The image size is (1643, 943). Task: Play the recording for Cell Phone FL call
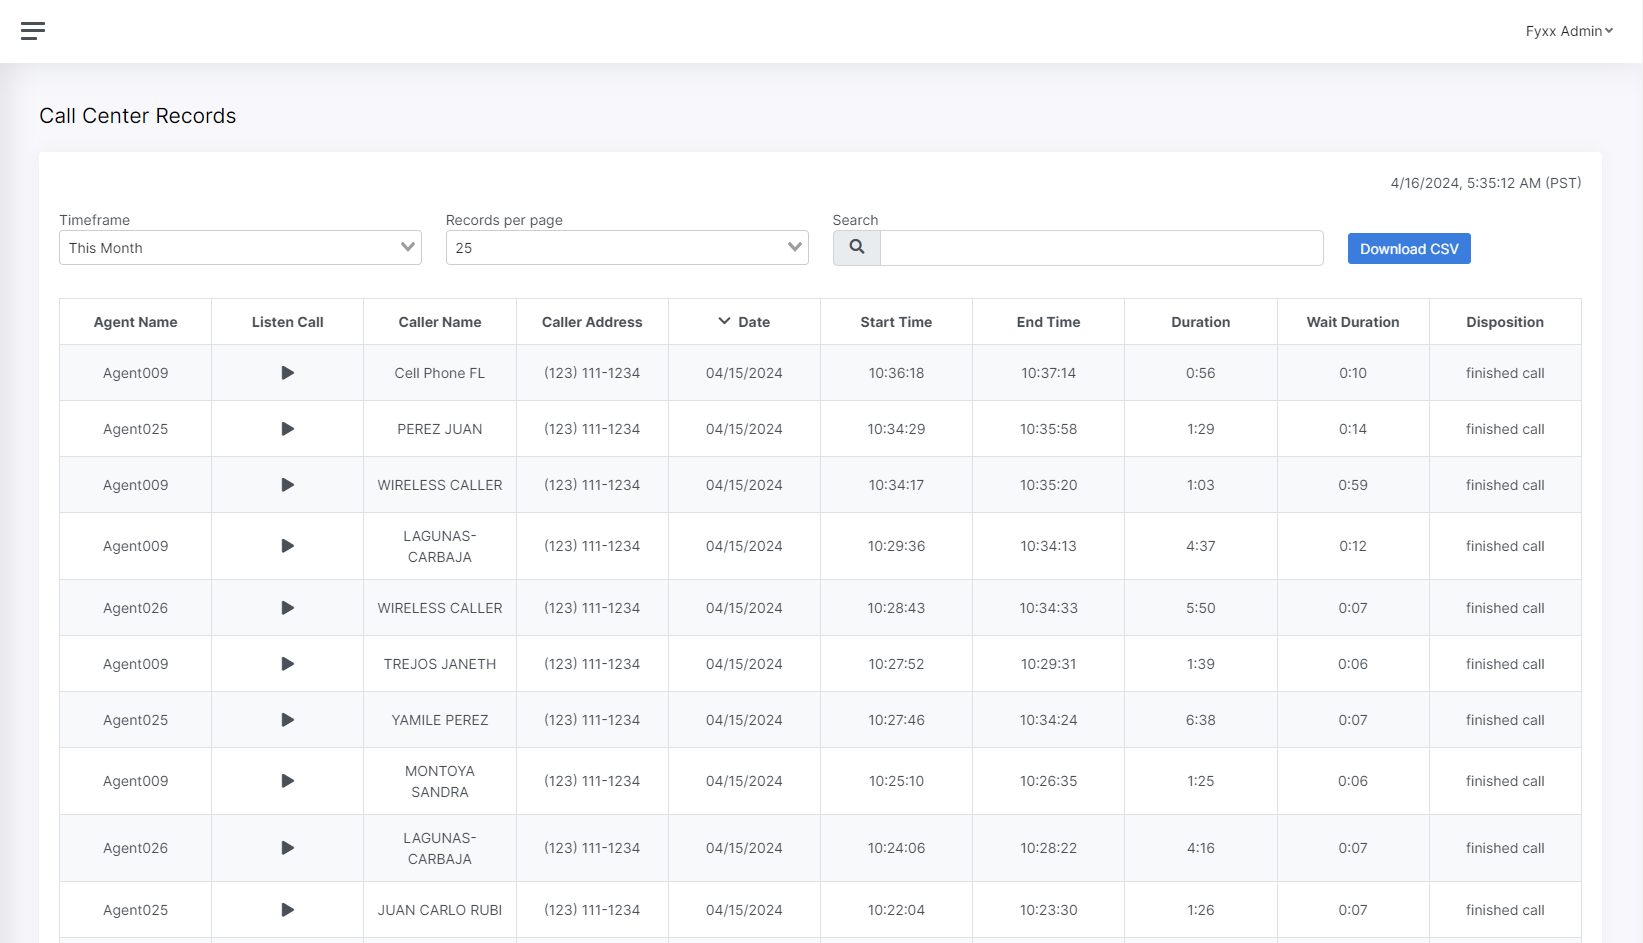287,372
